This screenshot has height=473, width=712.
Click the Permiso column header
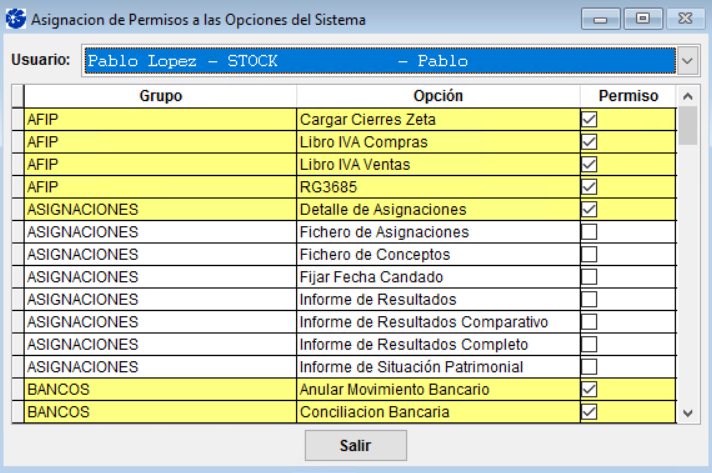click(x=628, y=96)
